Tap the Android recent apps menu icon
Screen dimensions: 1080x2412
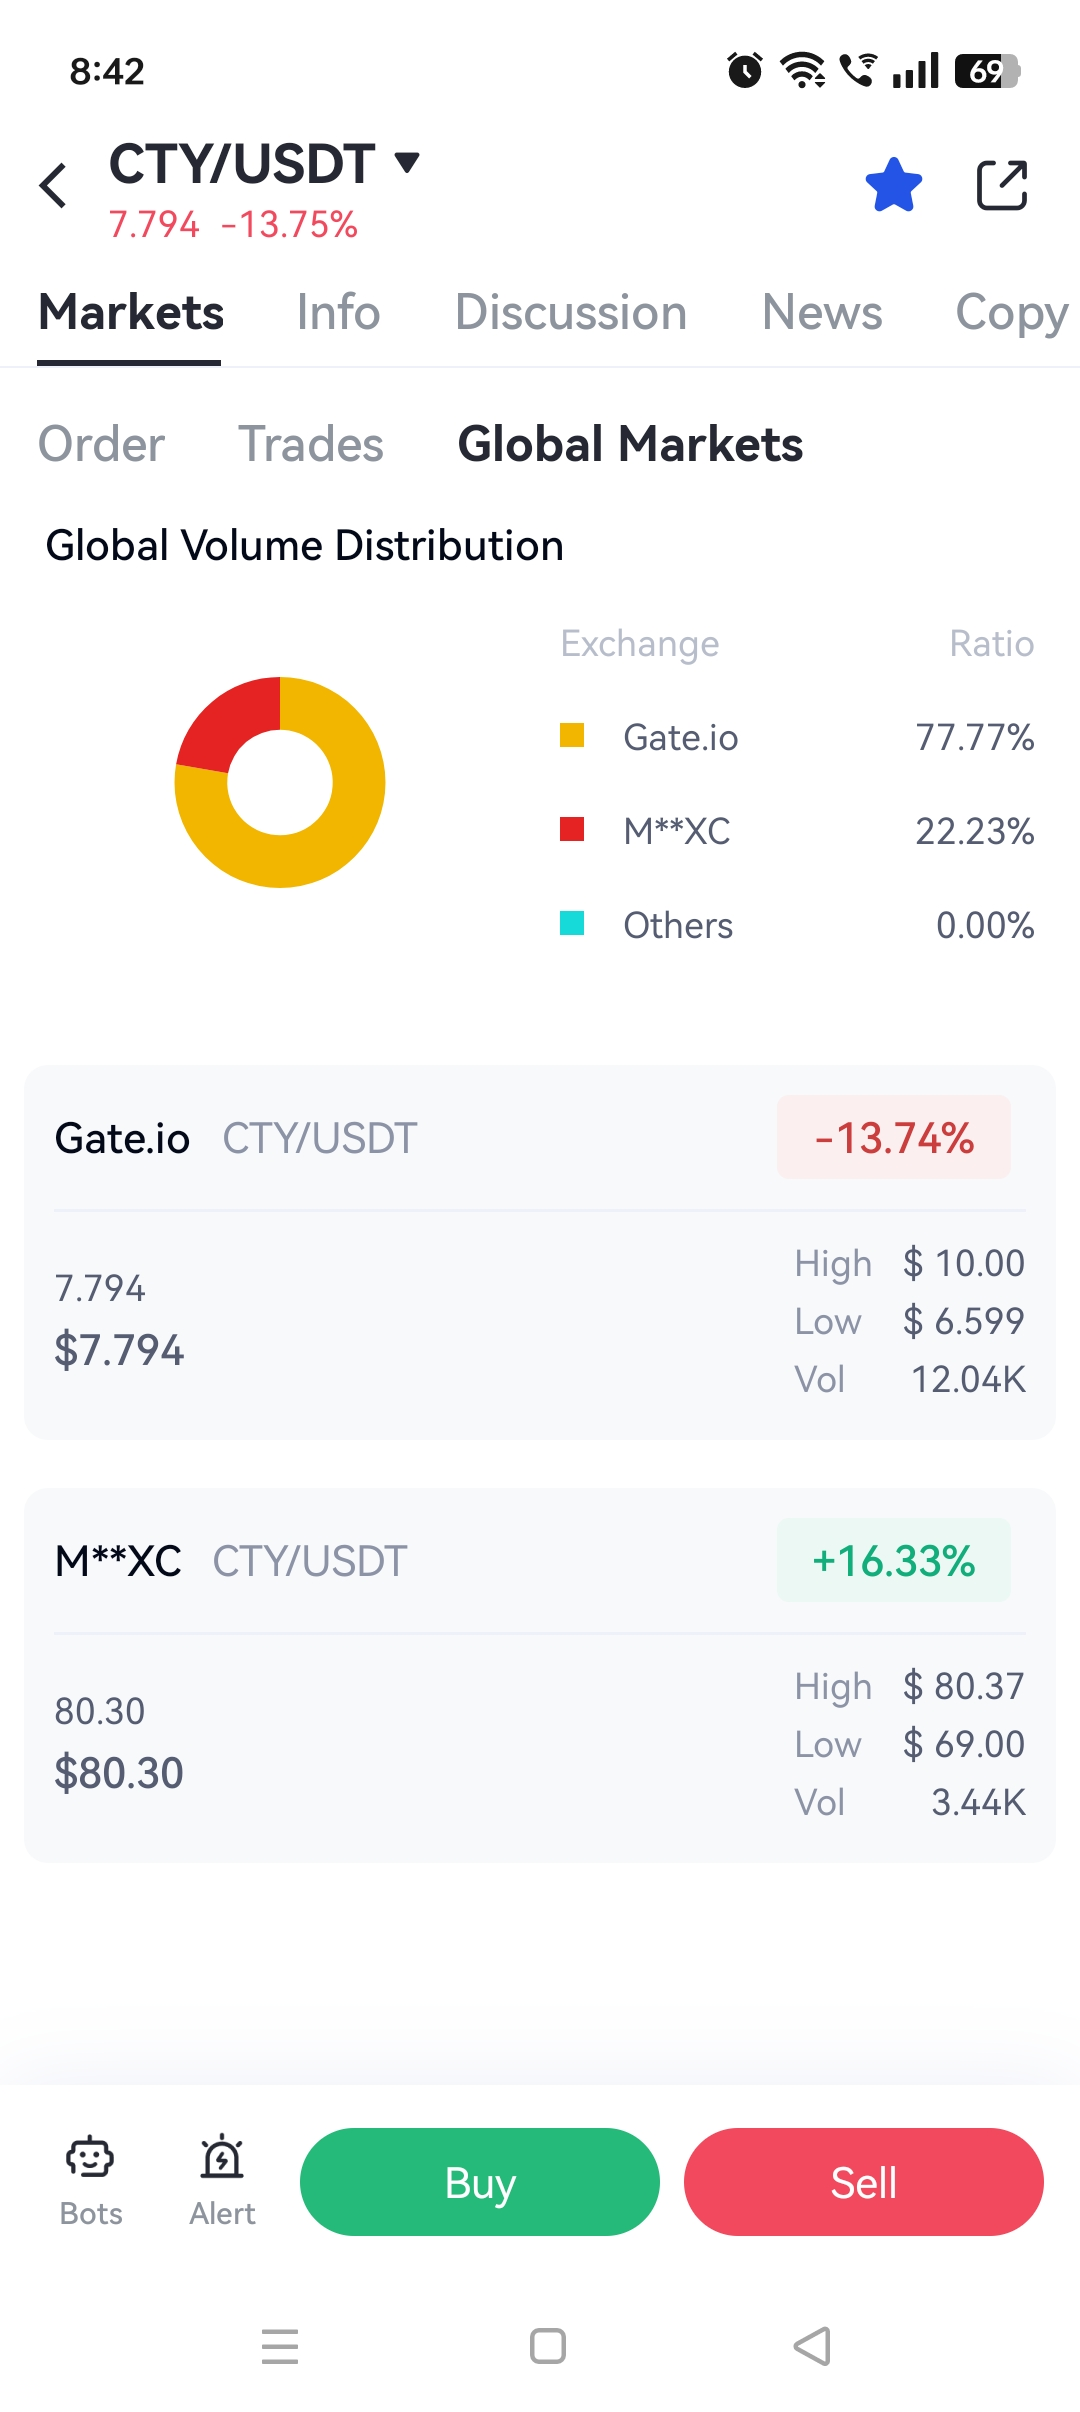[x=280, y=2346]
